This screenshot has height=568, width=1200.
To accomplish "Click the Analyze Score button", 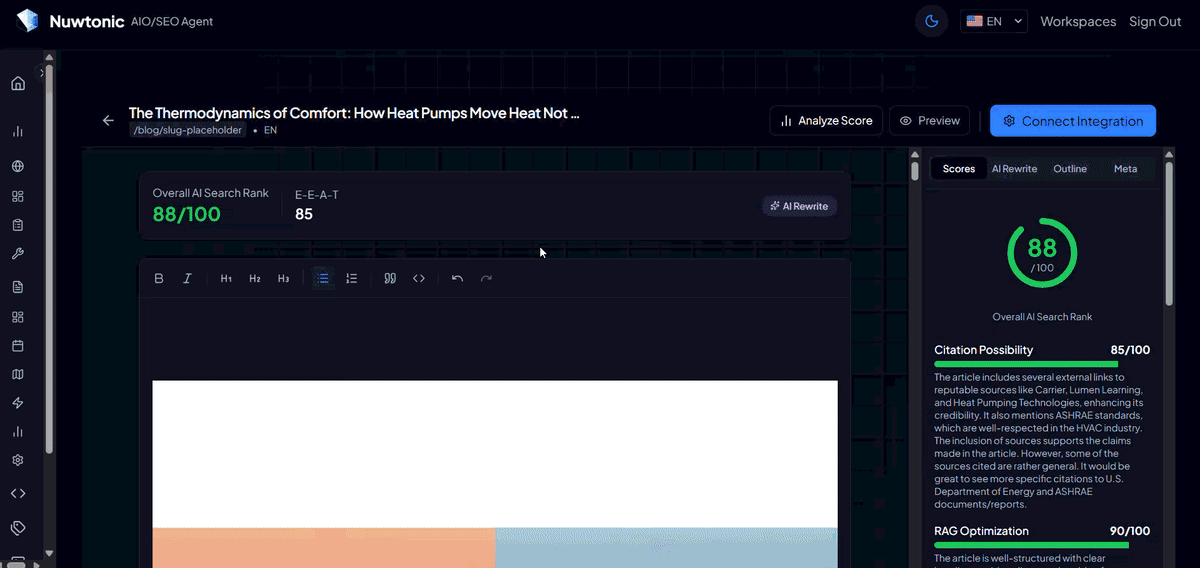I will (x=826, y=121).
